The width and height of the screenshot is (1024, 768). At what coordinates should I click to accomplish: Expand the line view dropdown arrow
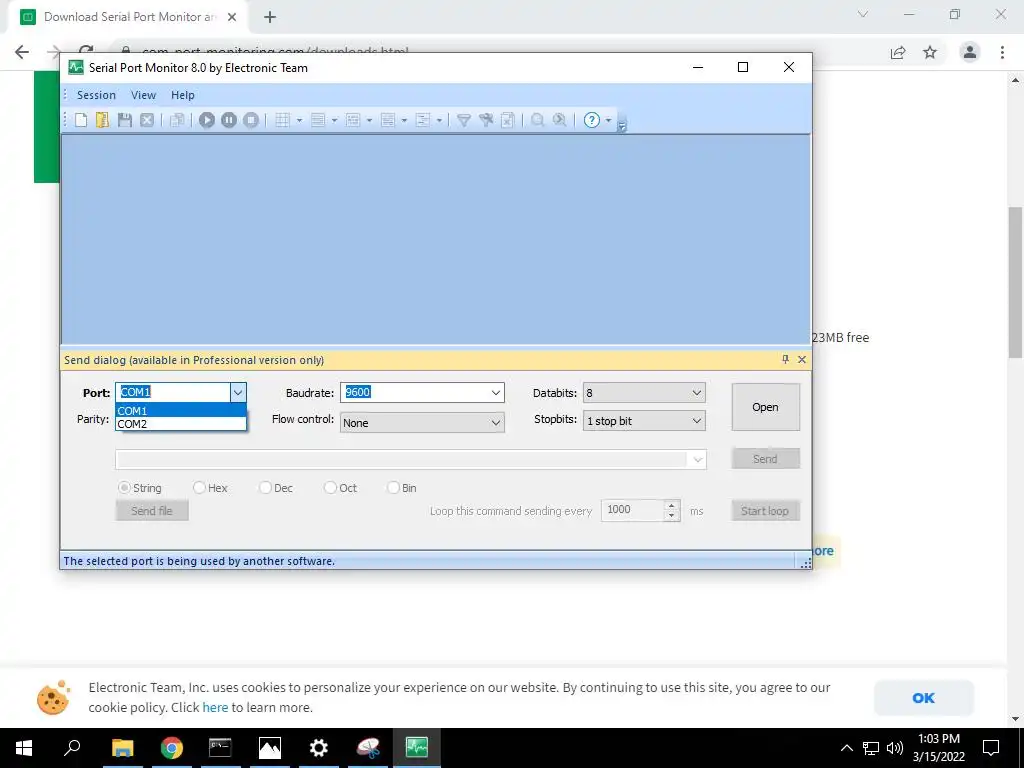click(x=334, y=120)
